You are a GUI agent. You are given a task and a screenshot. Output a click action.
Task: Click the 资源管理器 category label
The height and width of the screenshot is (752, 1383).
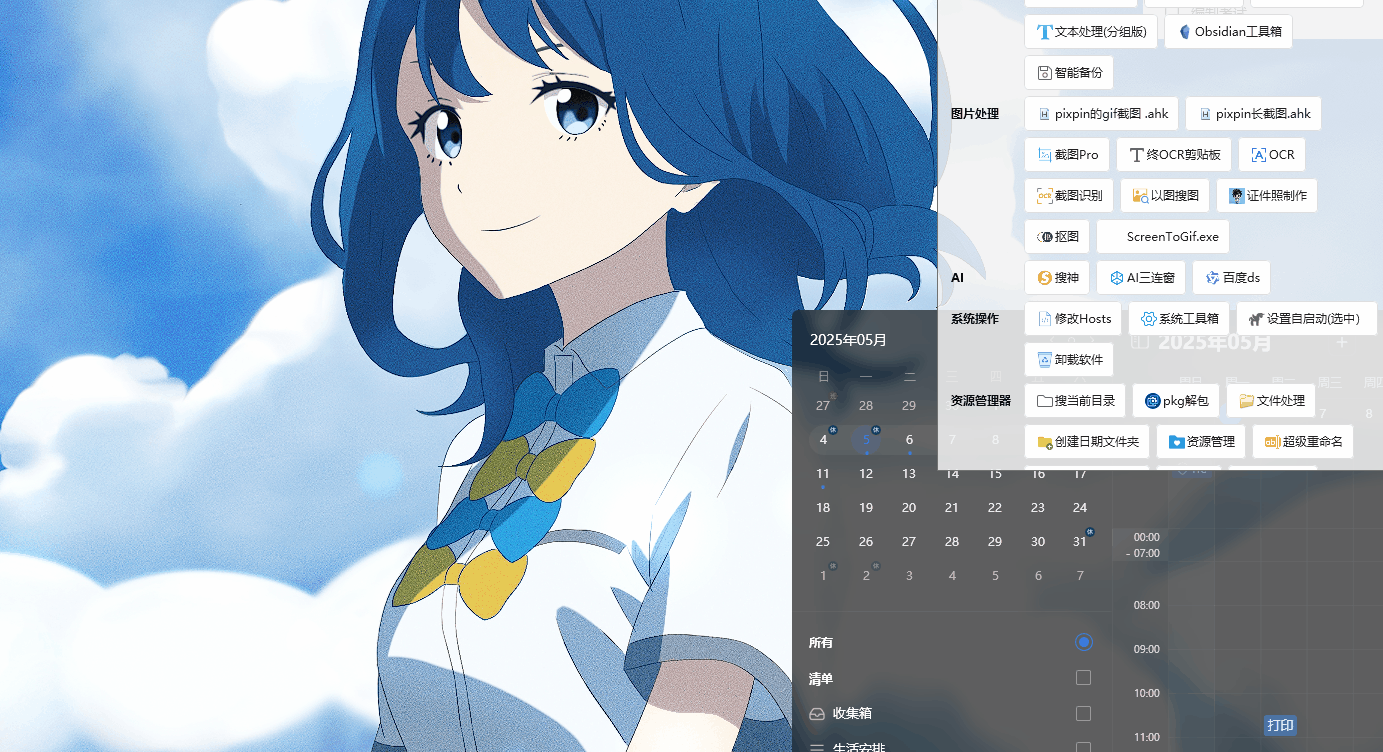click(x=981, y=401)
